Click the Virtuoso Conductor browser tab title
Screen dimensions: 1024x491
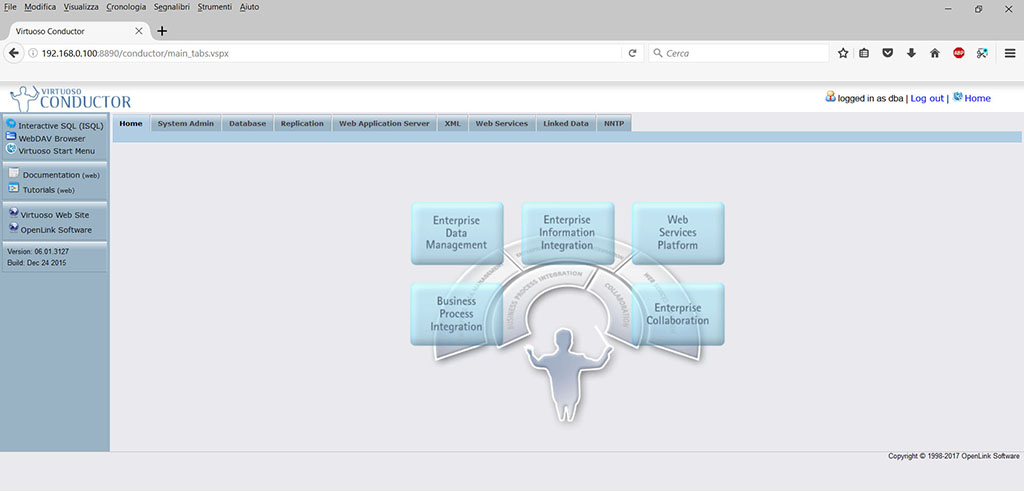[50, 31]
